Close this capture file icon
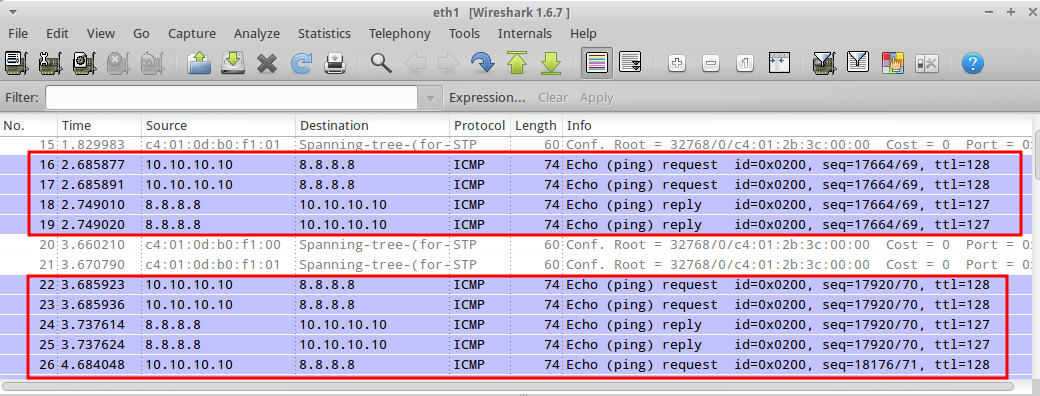This screenshot has width=1040, height=396. [267, 64]
